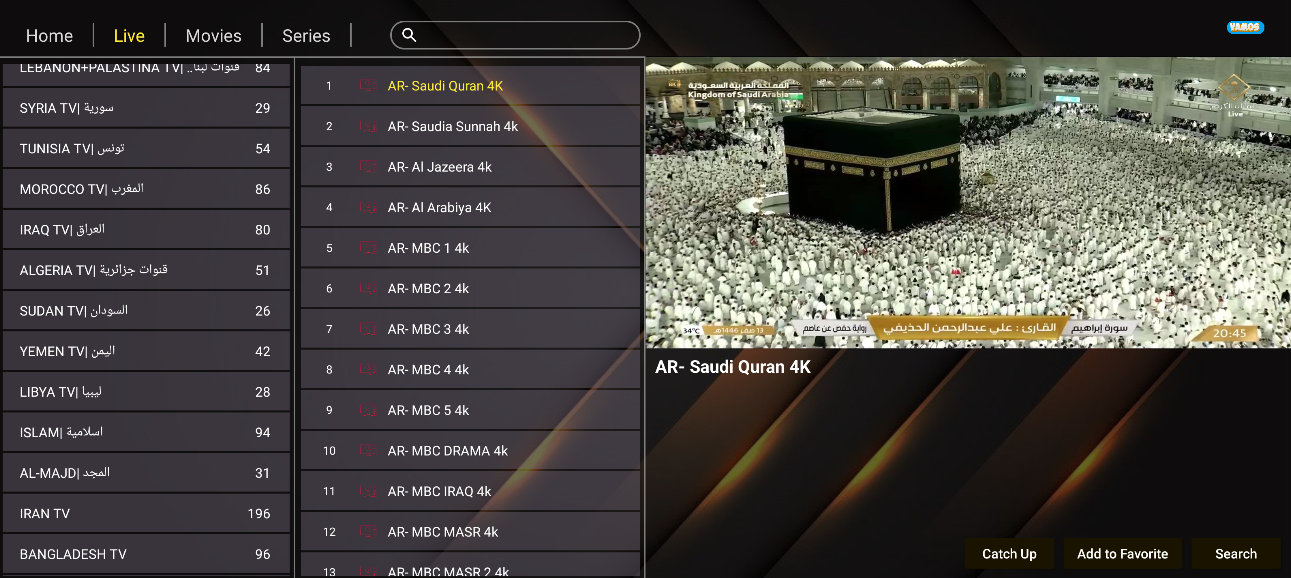Click the blue logo badge at top right

(1245, 28)
